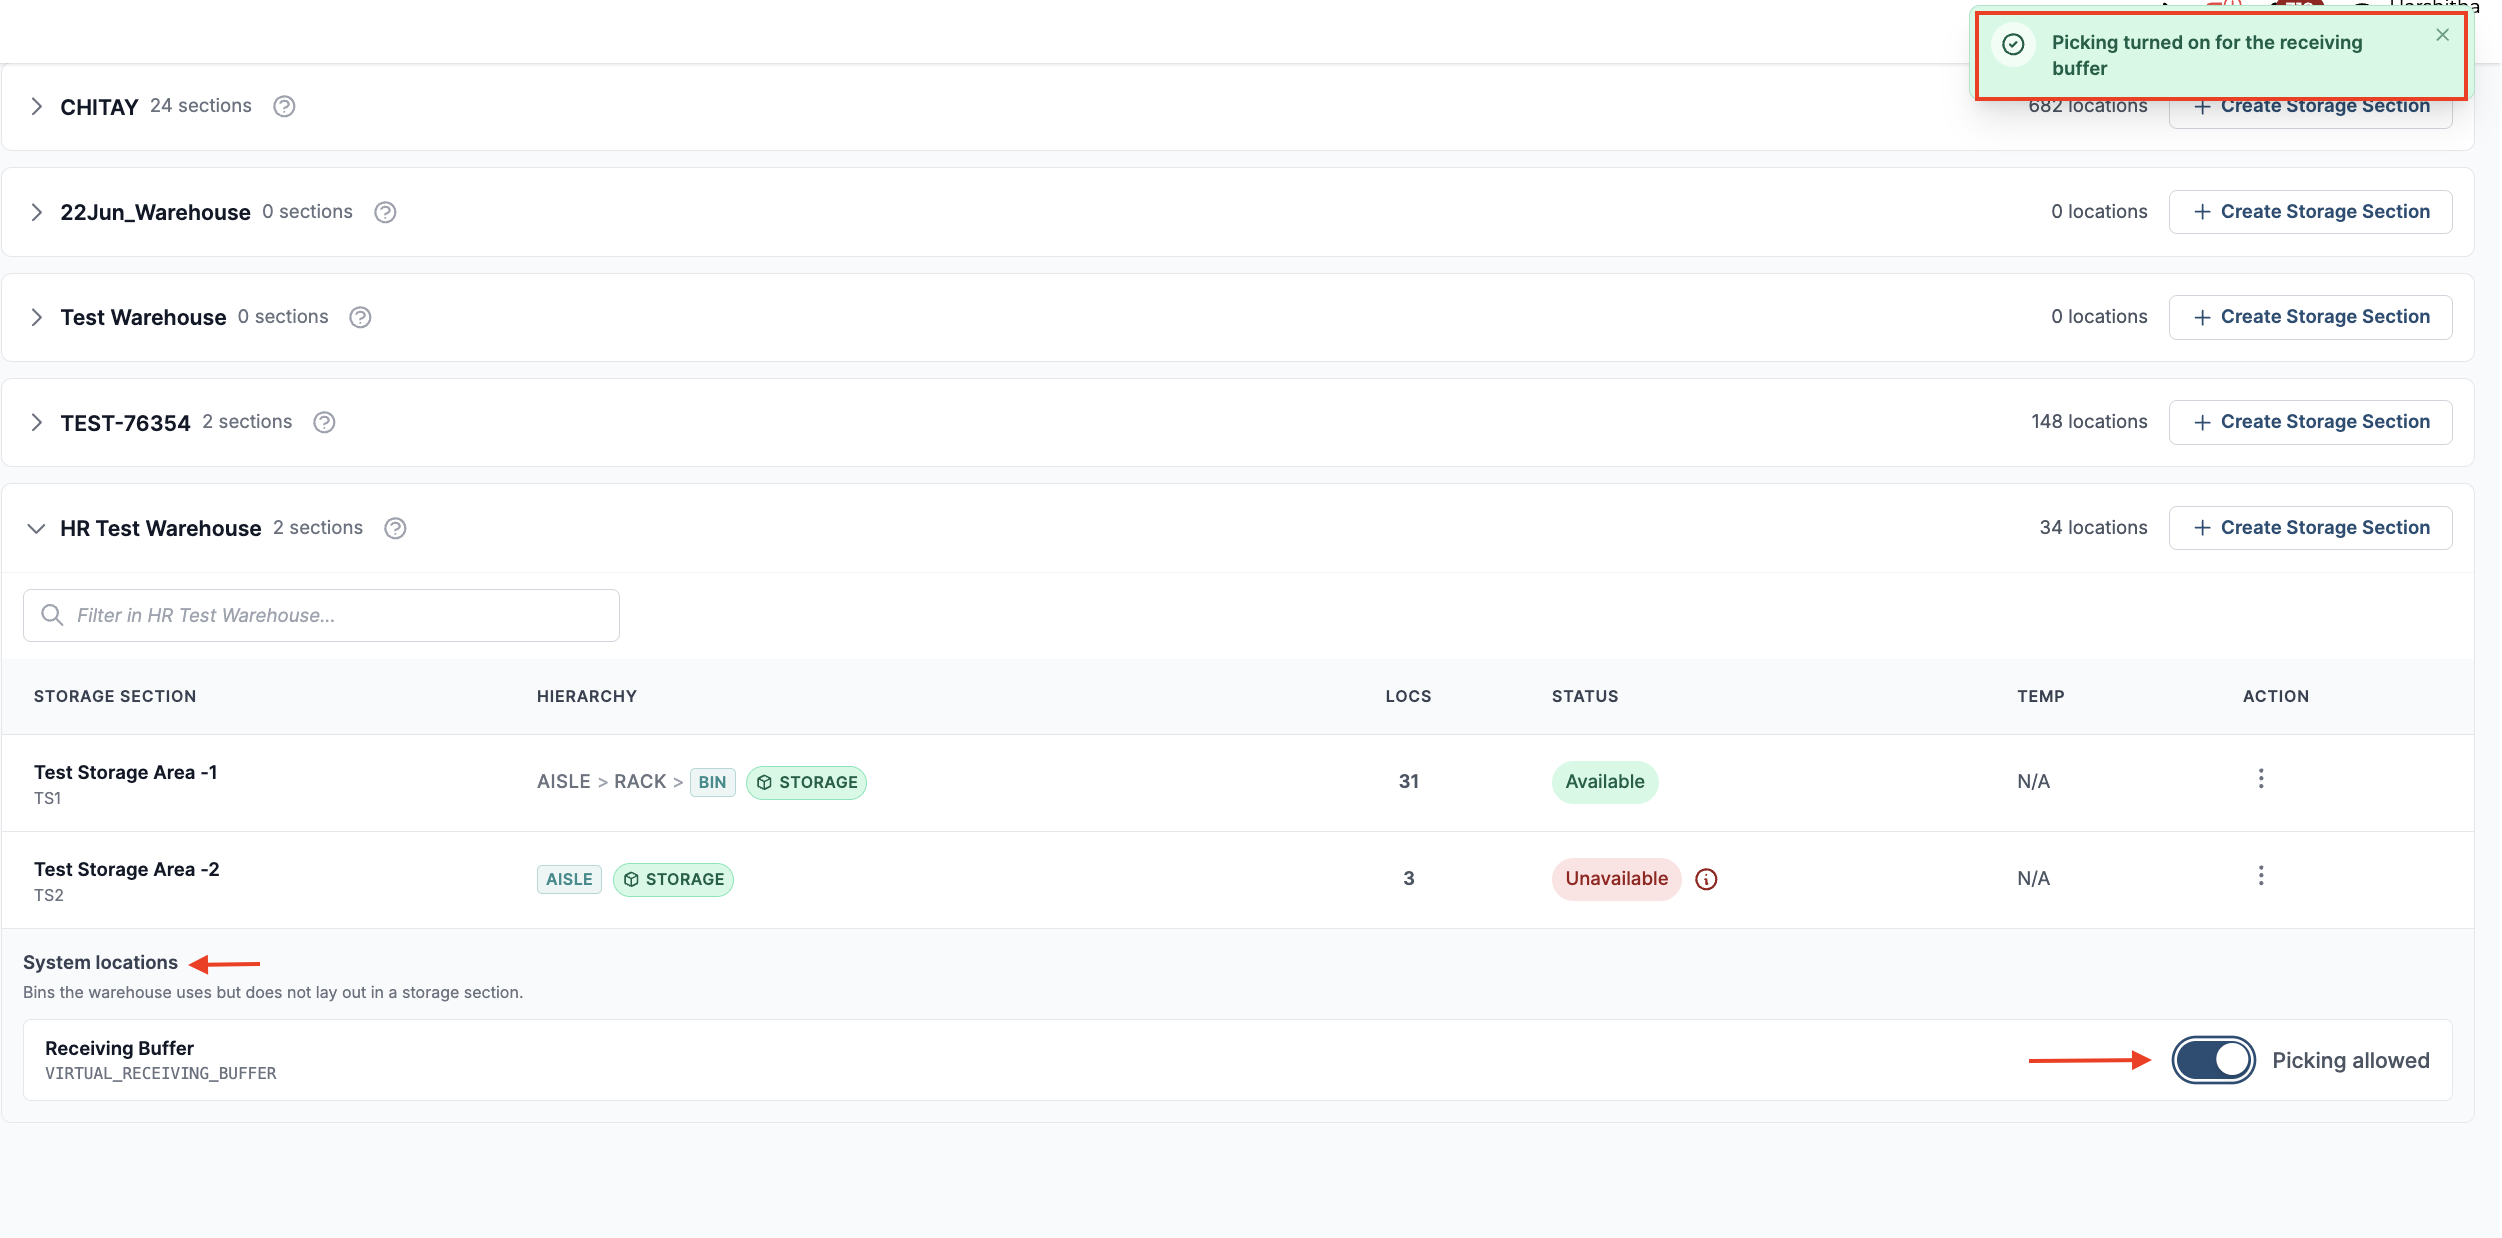
Task: Click the AISLE tag in Test Storage Area -2
Action: 569,879
